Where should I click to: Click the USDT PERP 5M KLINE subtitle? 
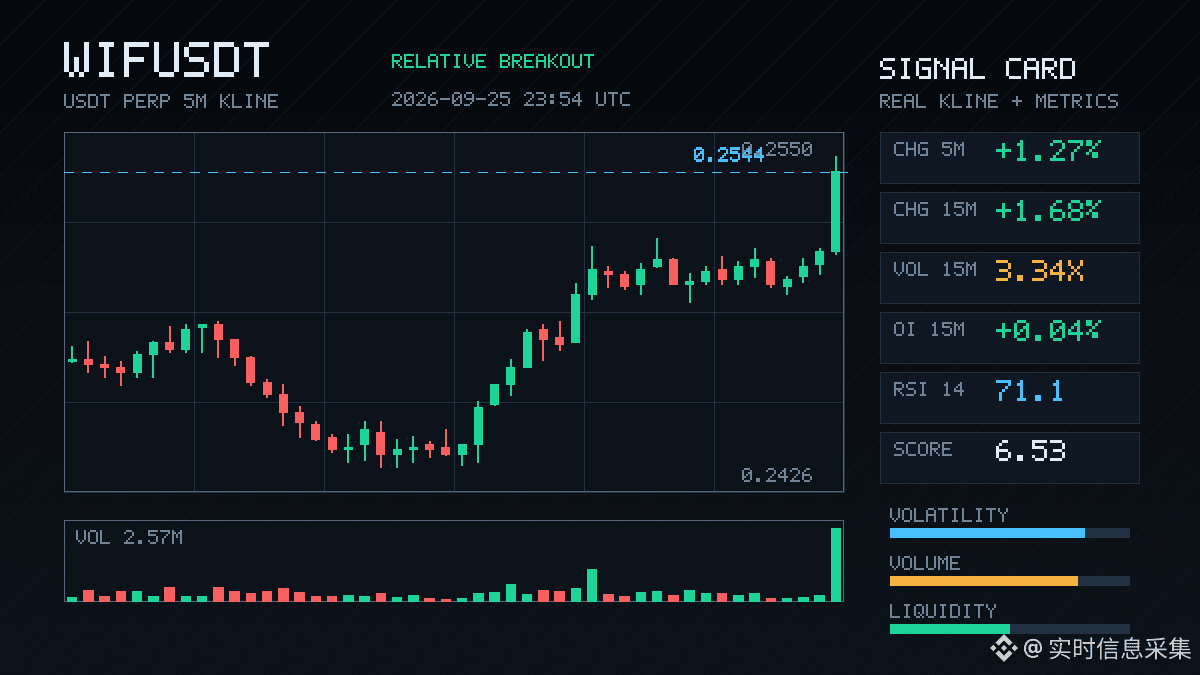tap(171, 101)
